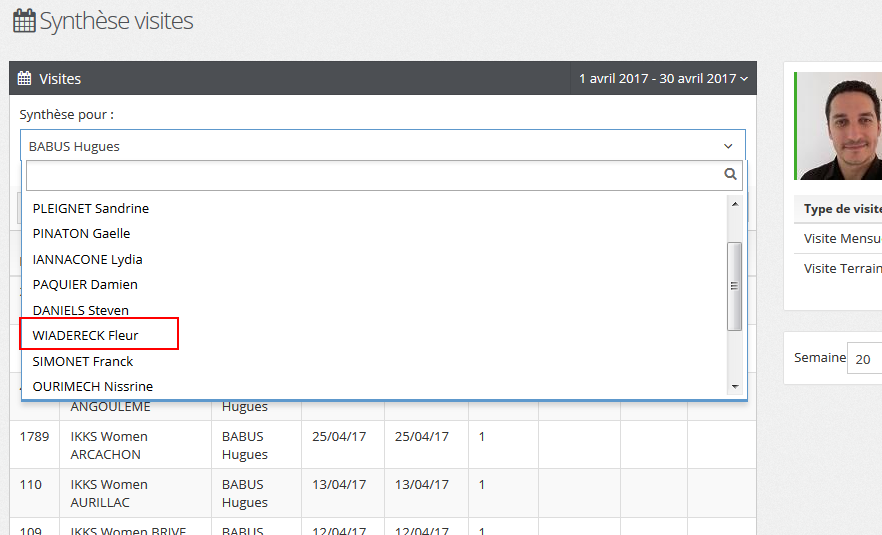Click the calendar icon beside Visites header
Image resolution: width=882 pixels, height=535 pixels.
click(25, 78)
